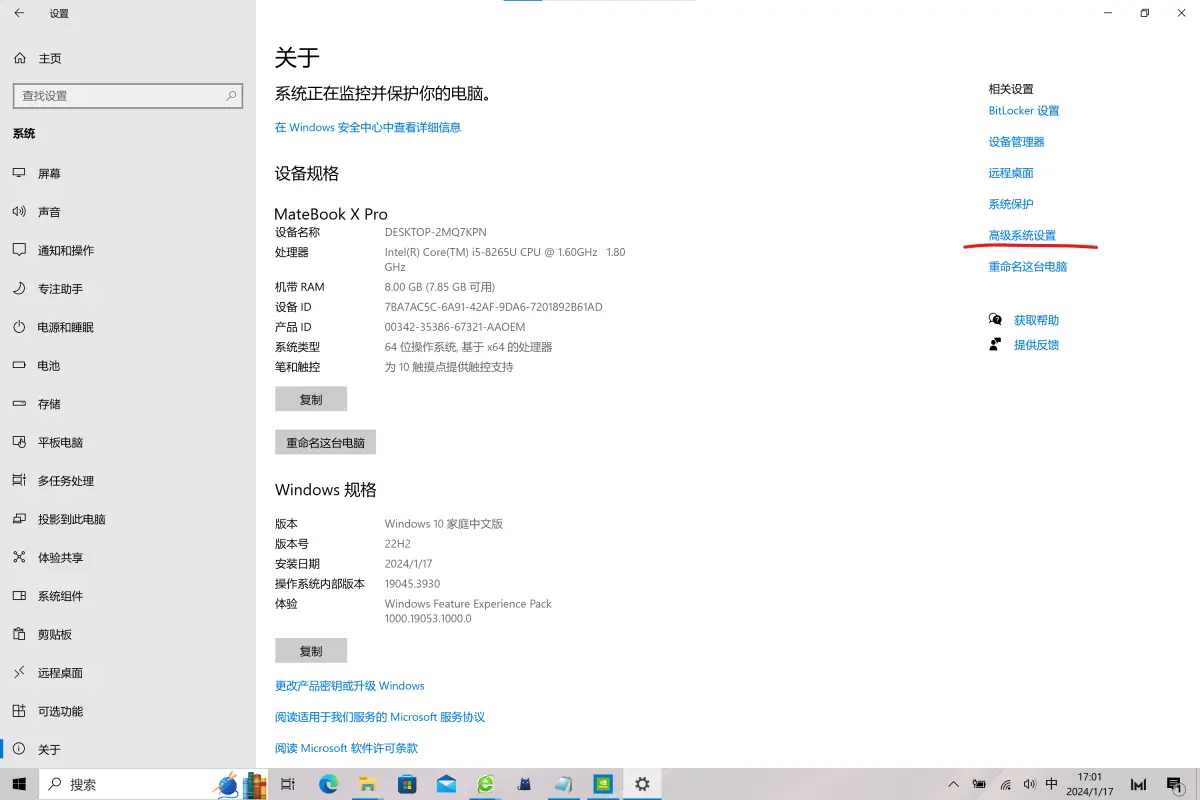Click 重命名这台电脑 link under 相关设置

click(1028, 267)
